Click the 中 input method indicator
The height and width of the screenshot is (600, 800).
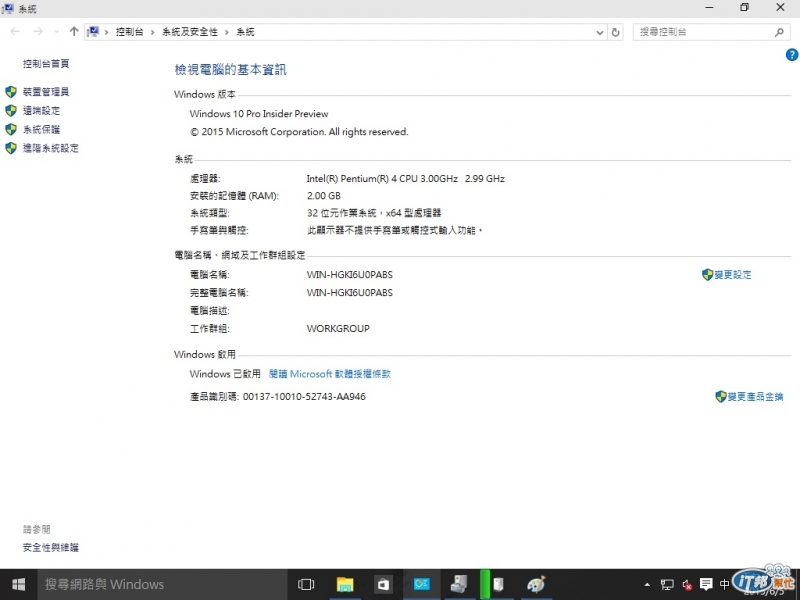click(724, 585)
